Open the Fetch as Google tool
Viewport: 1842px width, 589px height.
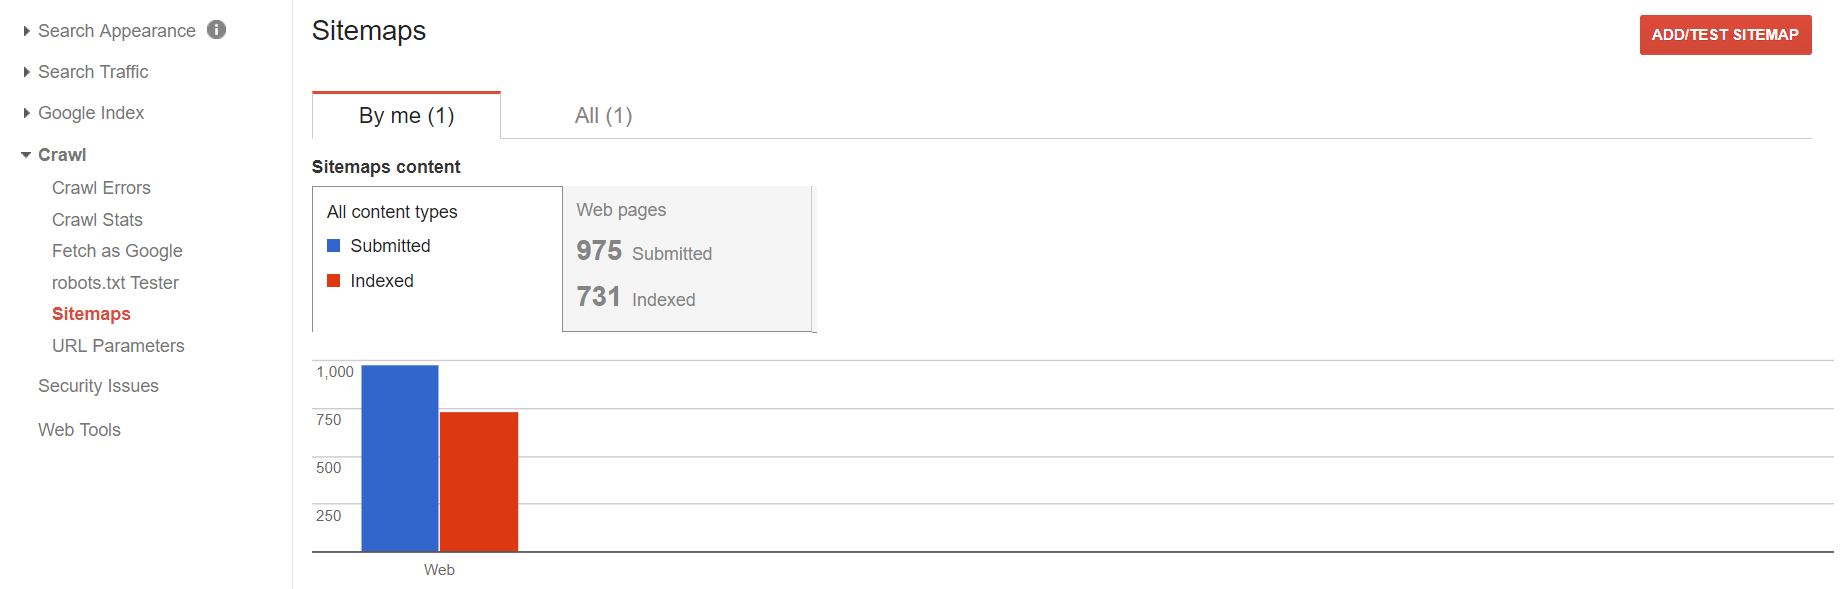click(117, 251)
